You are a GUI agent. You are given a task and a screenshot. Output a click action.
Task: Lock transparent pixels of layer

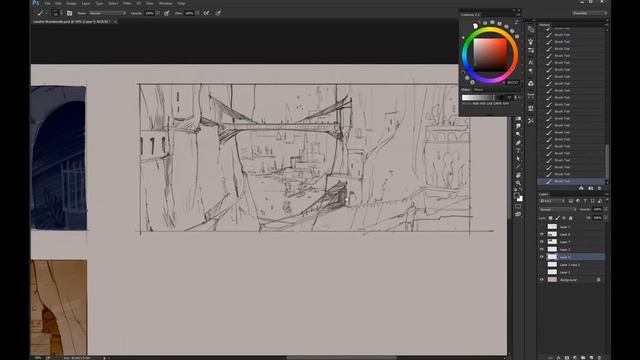pos(550,218)
